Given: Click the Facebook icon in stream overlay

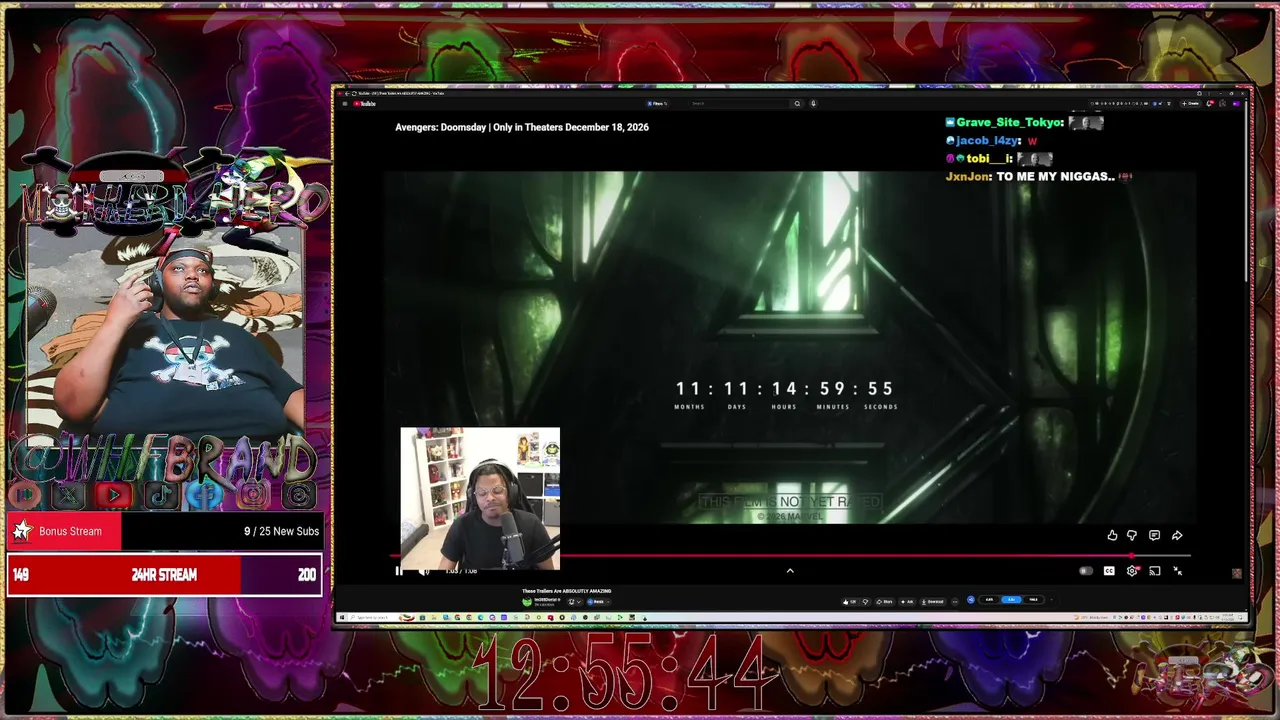Looking at the screenshot, I should pyautogui.click(x=206, y=494).
